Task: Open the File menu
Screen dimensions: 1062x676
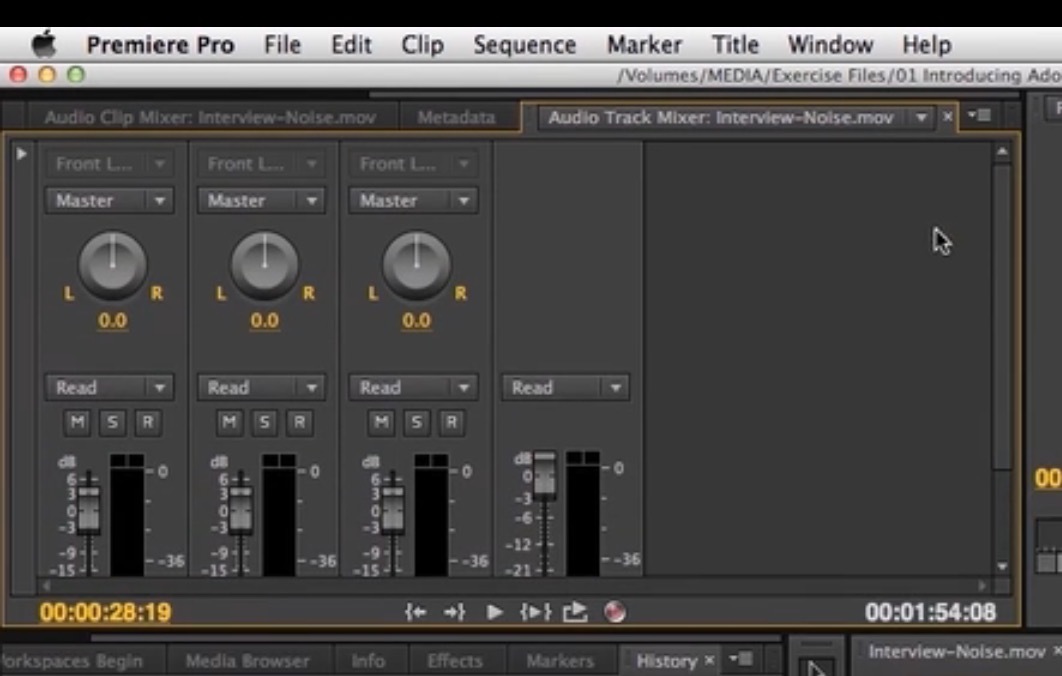Action: pos(282,45)
